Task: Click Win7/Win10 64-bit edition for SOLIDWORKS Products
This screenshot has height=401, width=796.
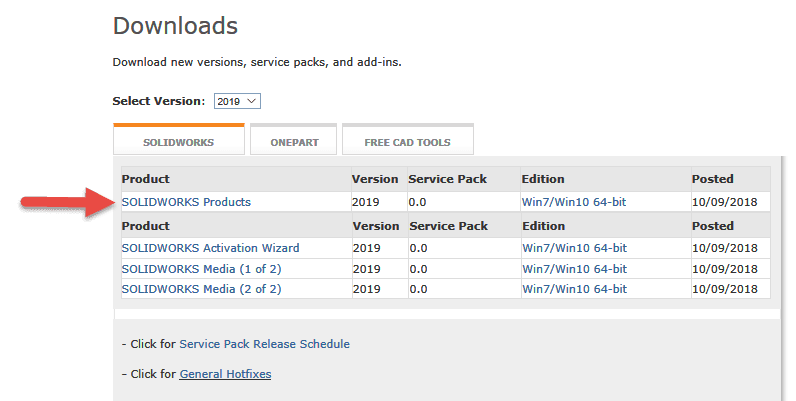Action: [574, 202]
